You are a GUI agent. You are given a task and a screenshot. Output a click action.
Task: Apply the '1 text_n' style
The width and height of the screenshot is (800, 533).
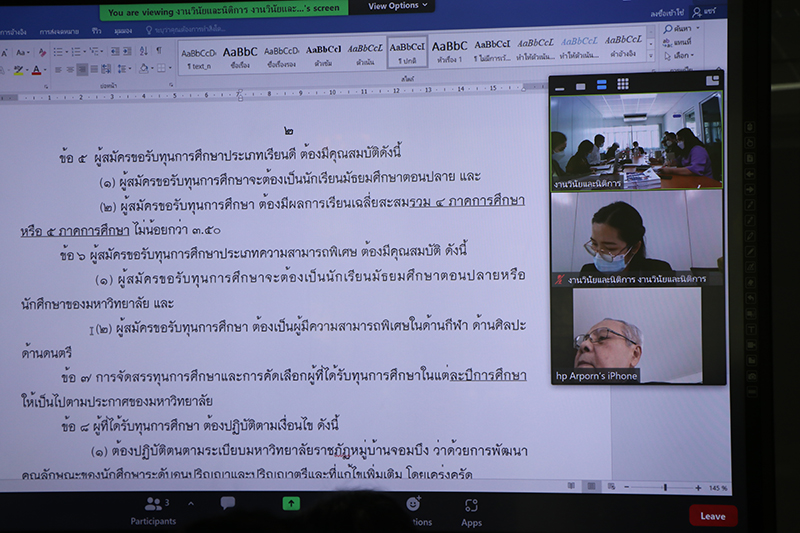[x=198, y=59]
